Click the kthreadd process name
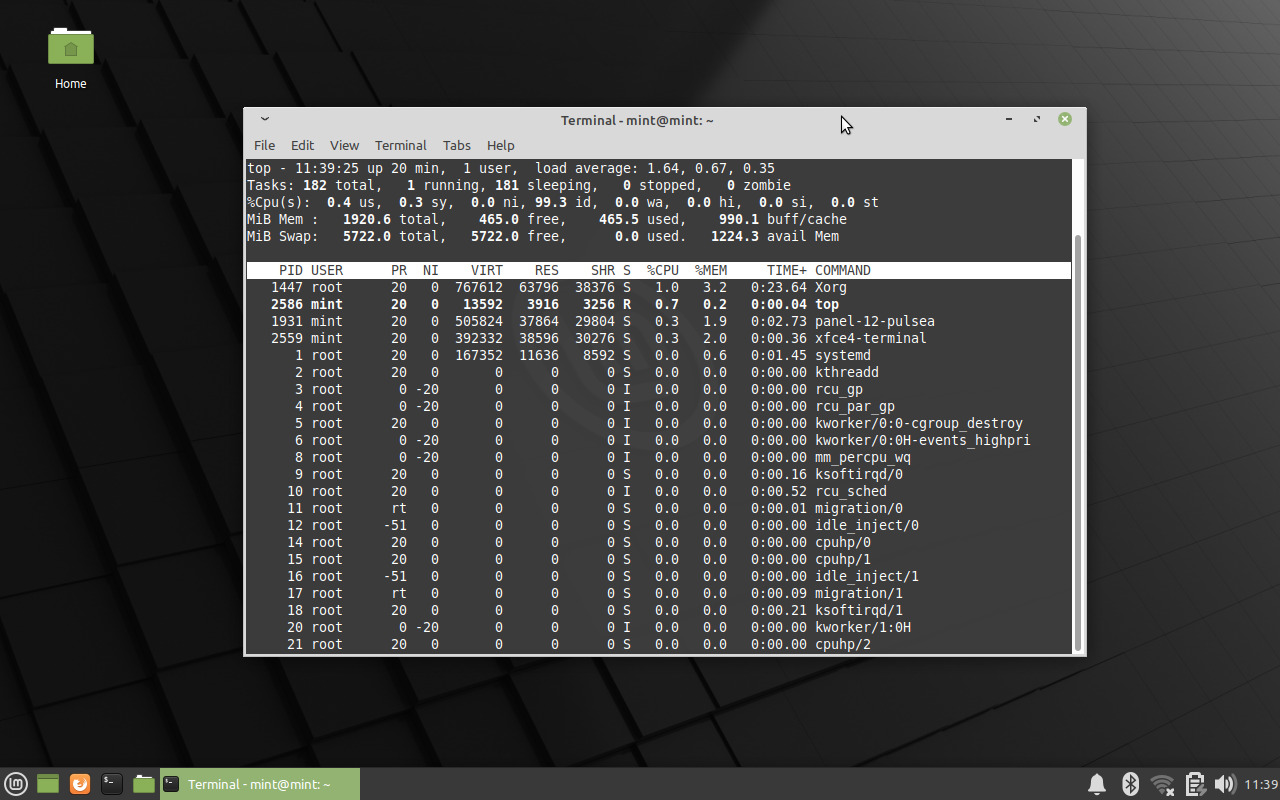Screen dimensions: 1280x800 pos(847,372)
